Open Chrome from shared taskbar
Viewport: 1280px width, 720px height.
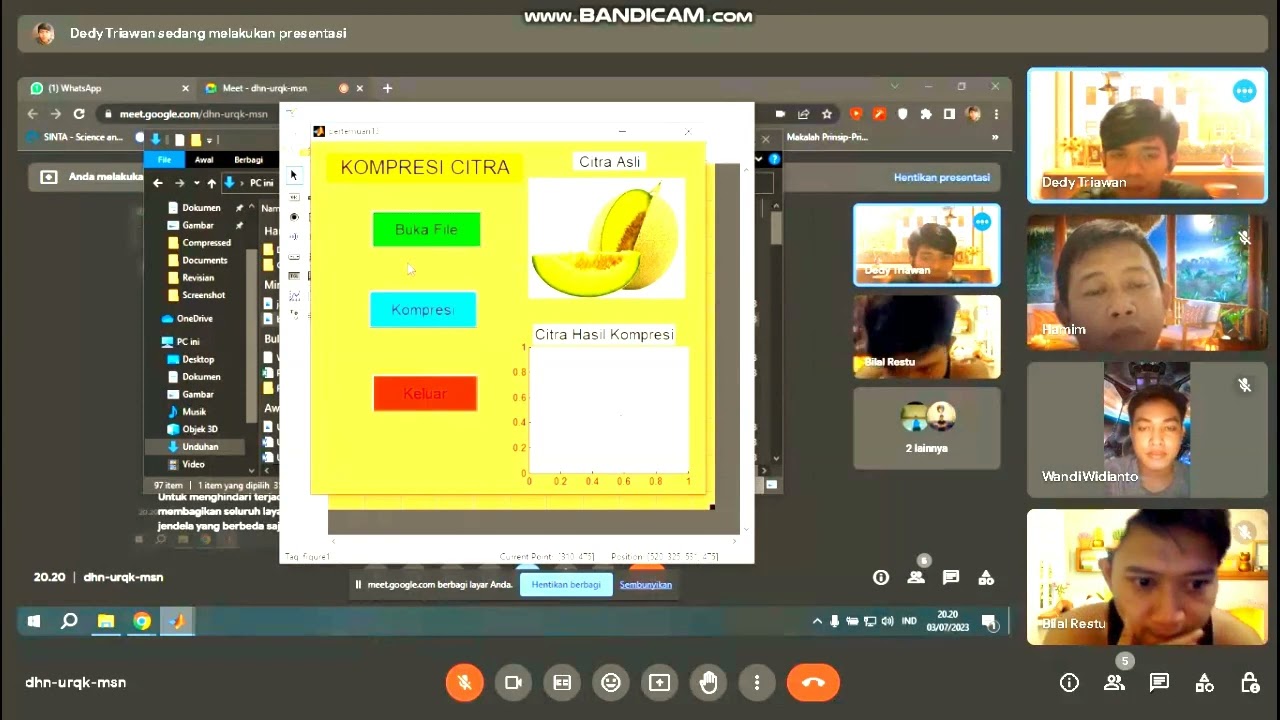142,621
